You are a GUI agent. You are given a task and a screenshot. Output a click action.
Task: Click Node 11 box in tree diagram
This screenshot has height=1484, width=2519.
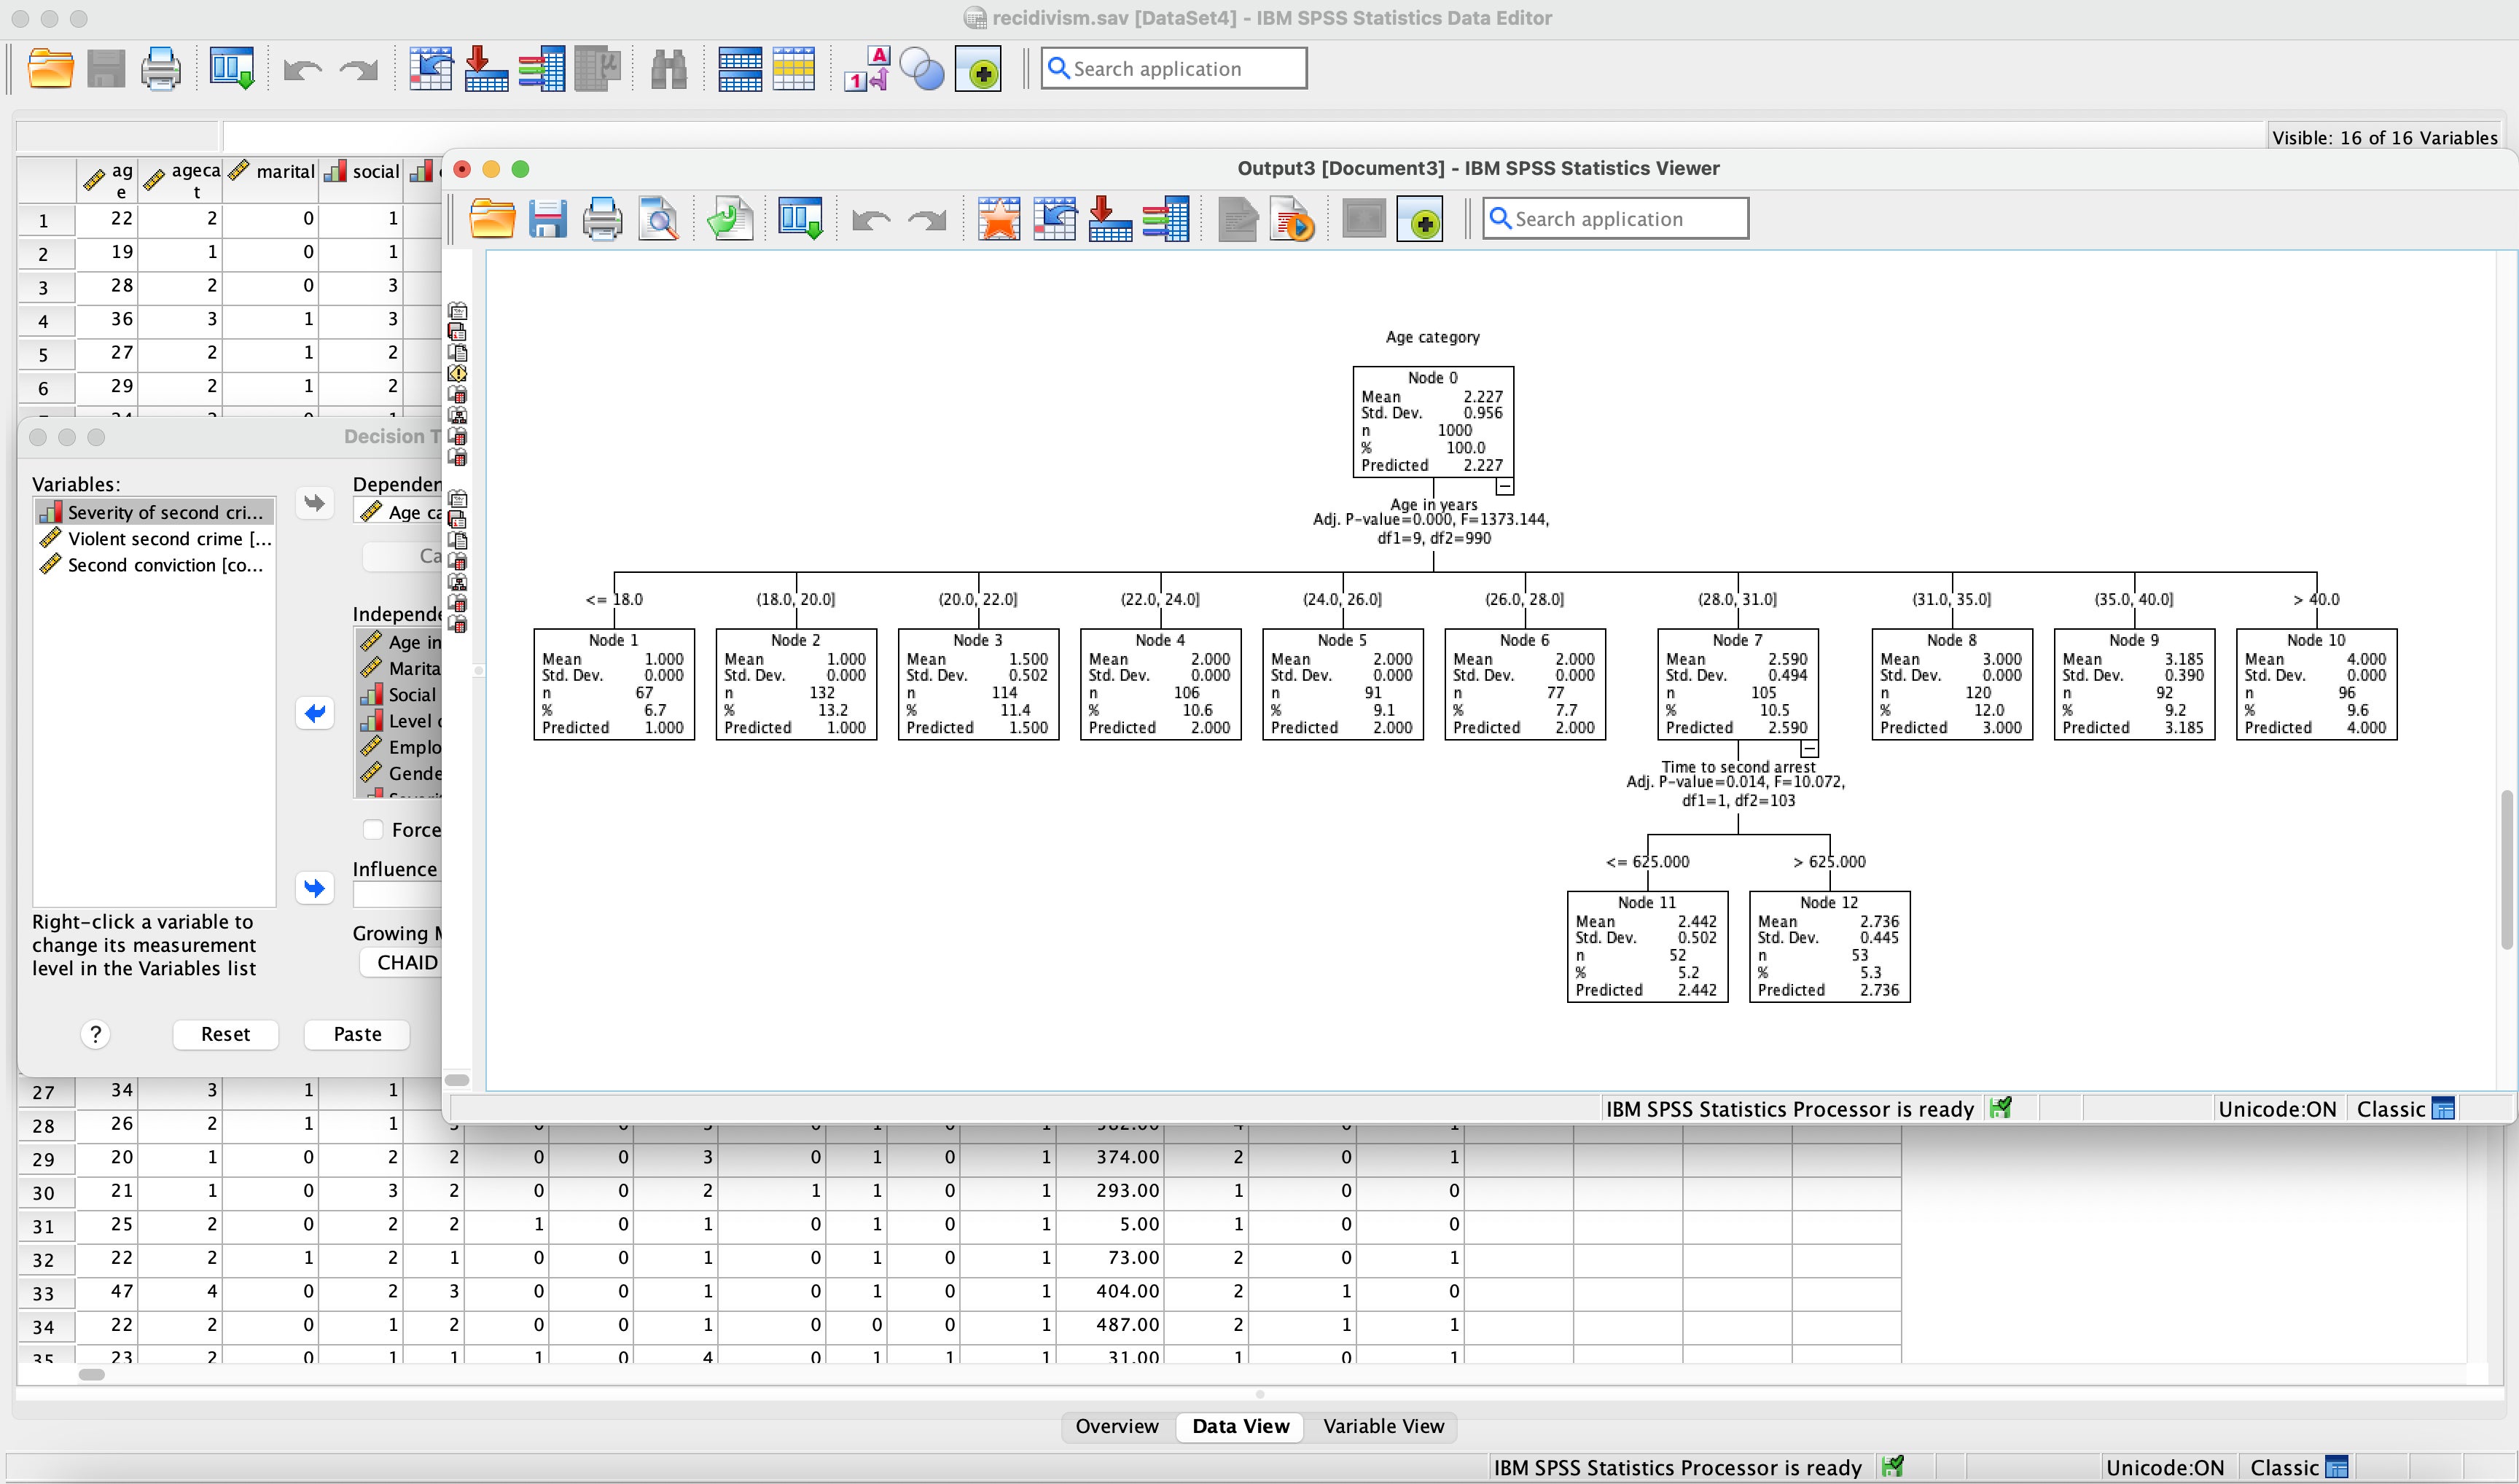pyautogui.click(x=1647, y=946)
